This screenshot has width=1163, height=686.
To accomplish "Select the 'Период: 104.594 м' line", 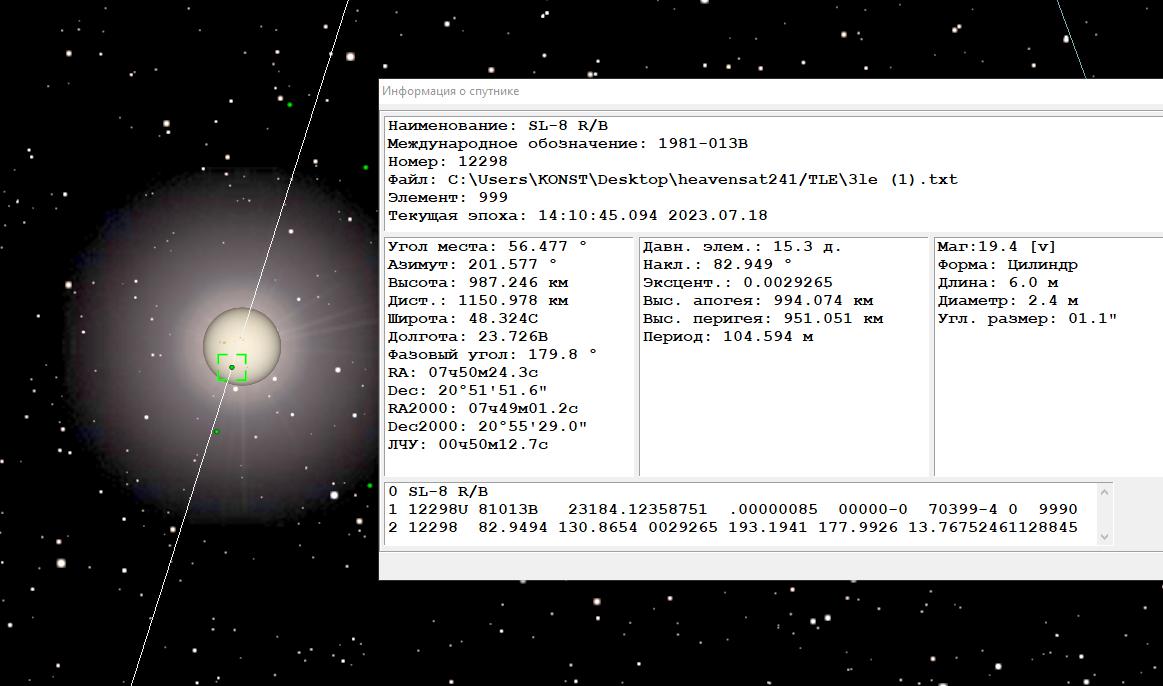I will click(728, 336).
